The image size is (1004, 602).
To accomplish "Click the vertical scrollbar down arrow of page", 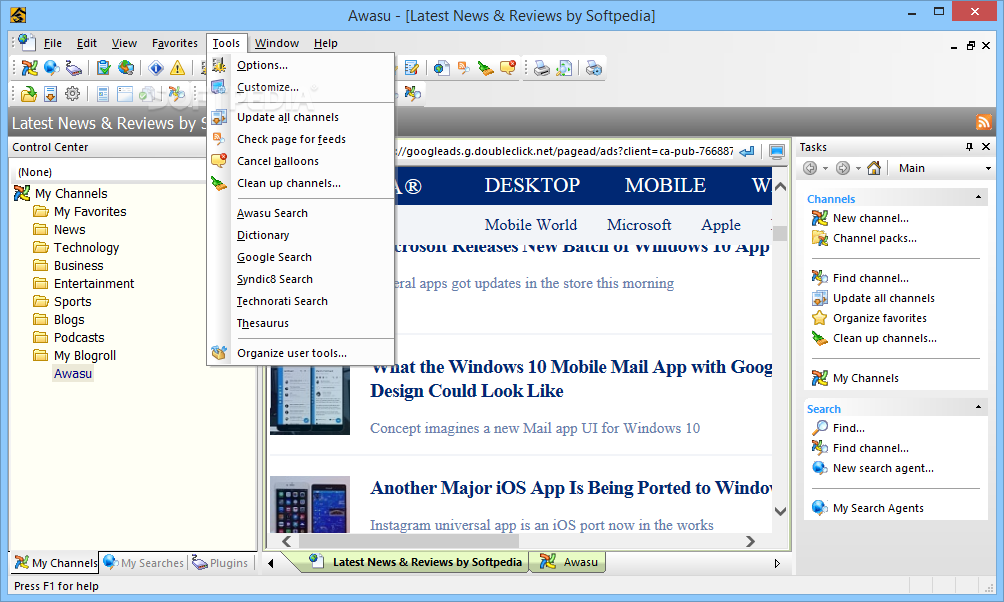I will [x=780, y=511].
